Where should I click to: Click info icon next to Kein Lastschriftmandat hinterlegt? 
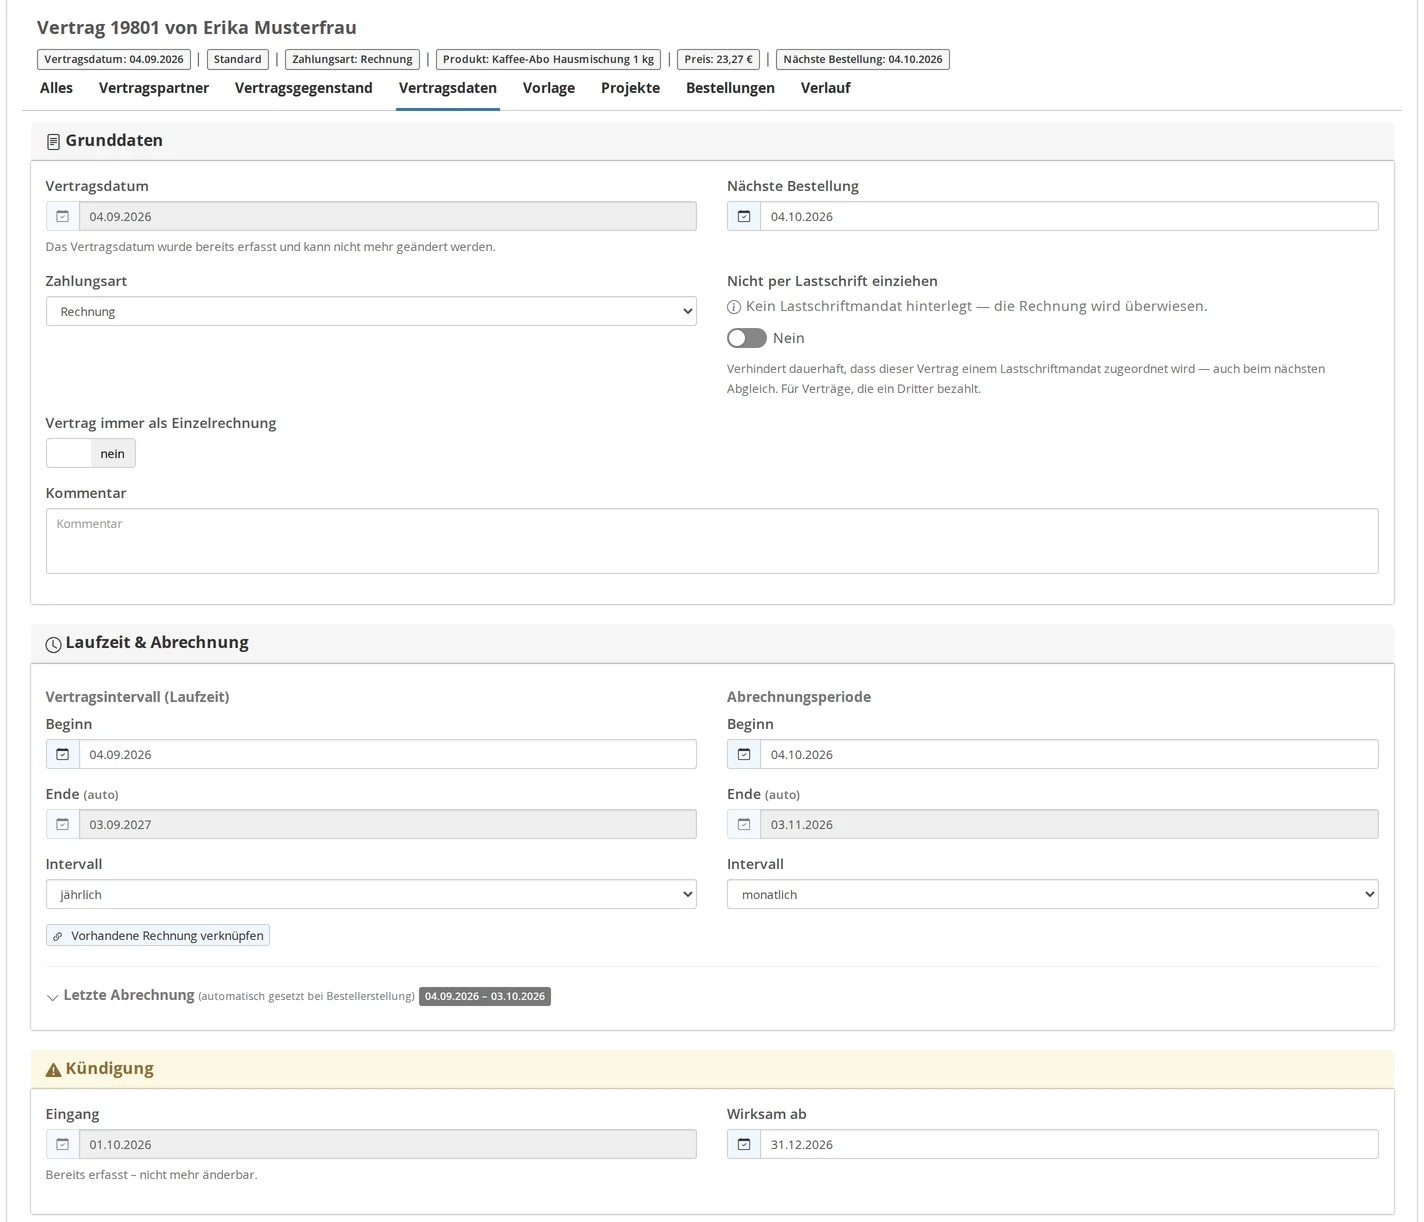(734, 307)
